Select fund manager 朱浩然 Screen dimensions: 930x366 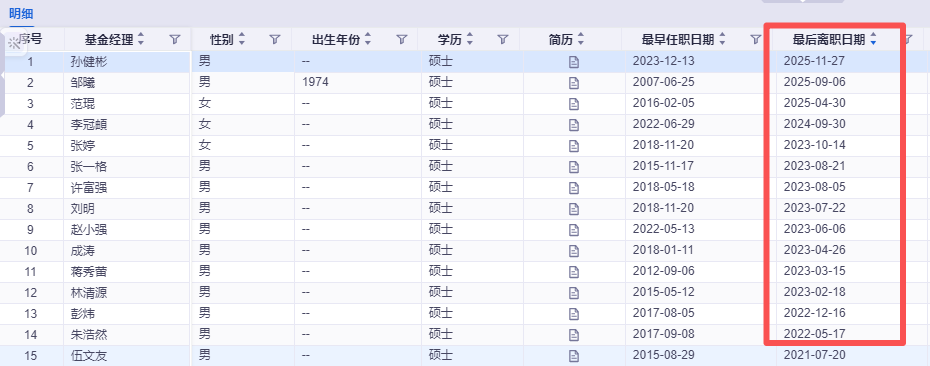(88, 335)
